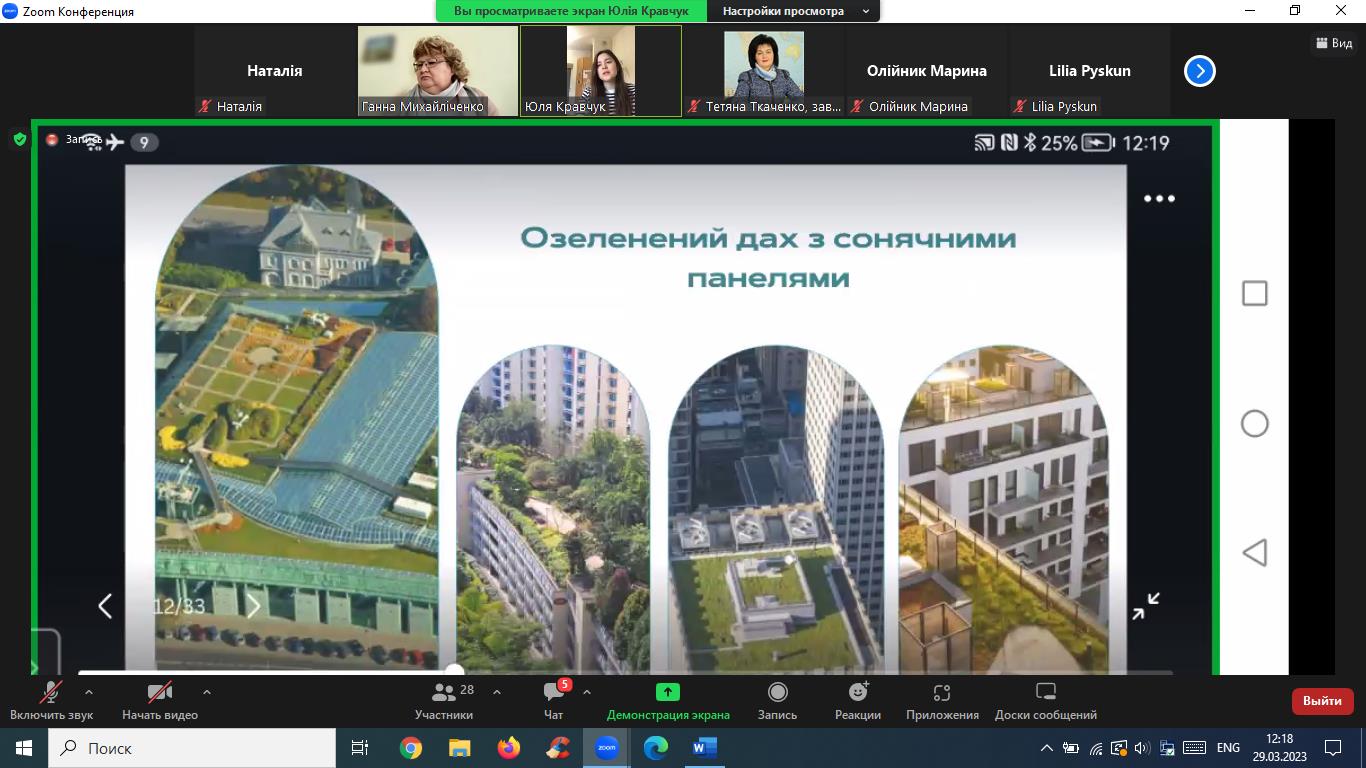This screenshot has width=1366, height=768.
Task: Open the Чат chat panel
Action: 554,700
